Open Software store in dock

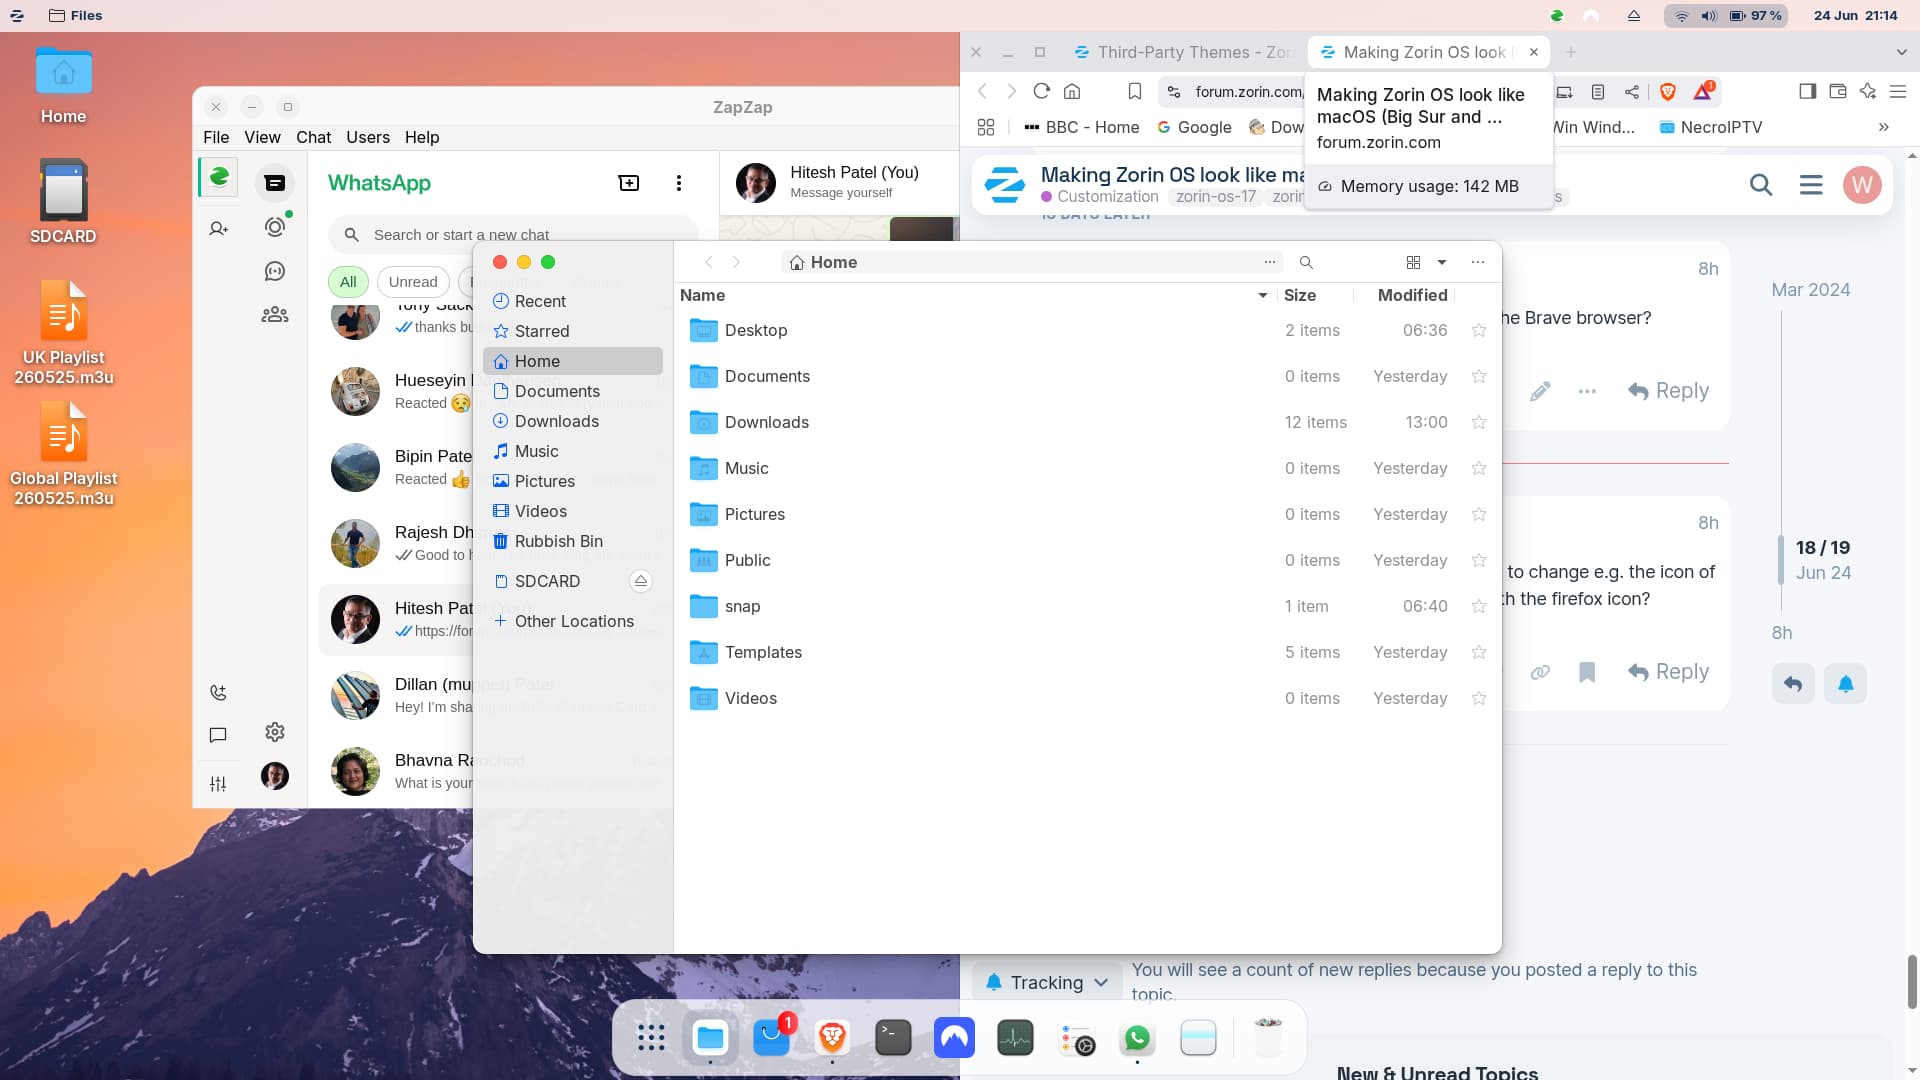771,1038
